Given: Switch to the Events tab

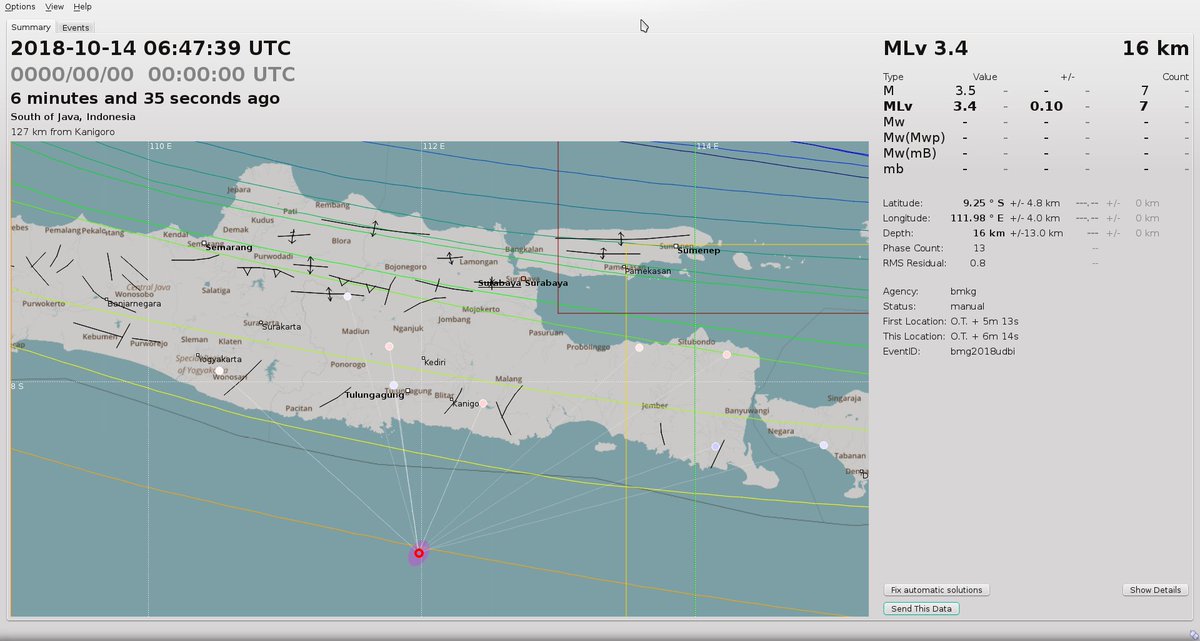Looking at the screenshot, I should (75, 28).
